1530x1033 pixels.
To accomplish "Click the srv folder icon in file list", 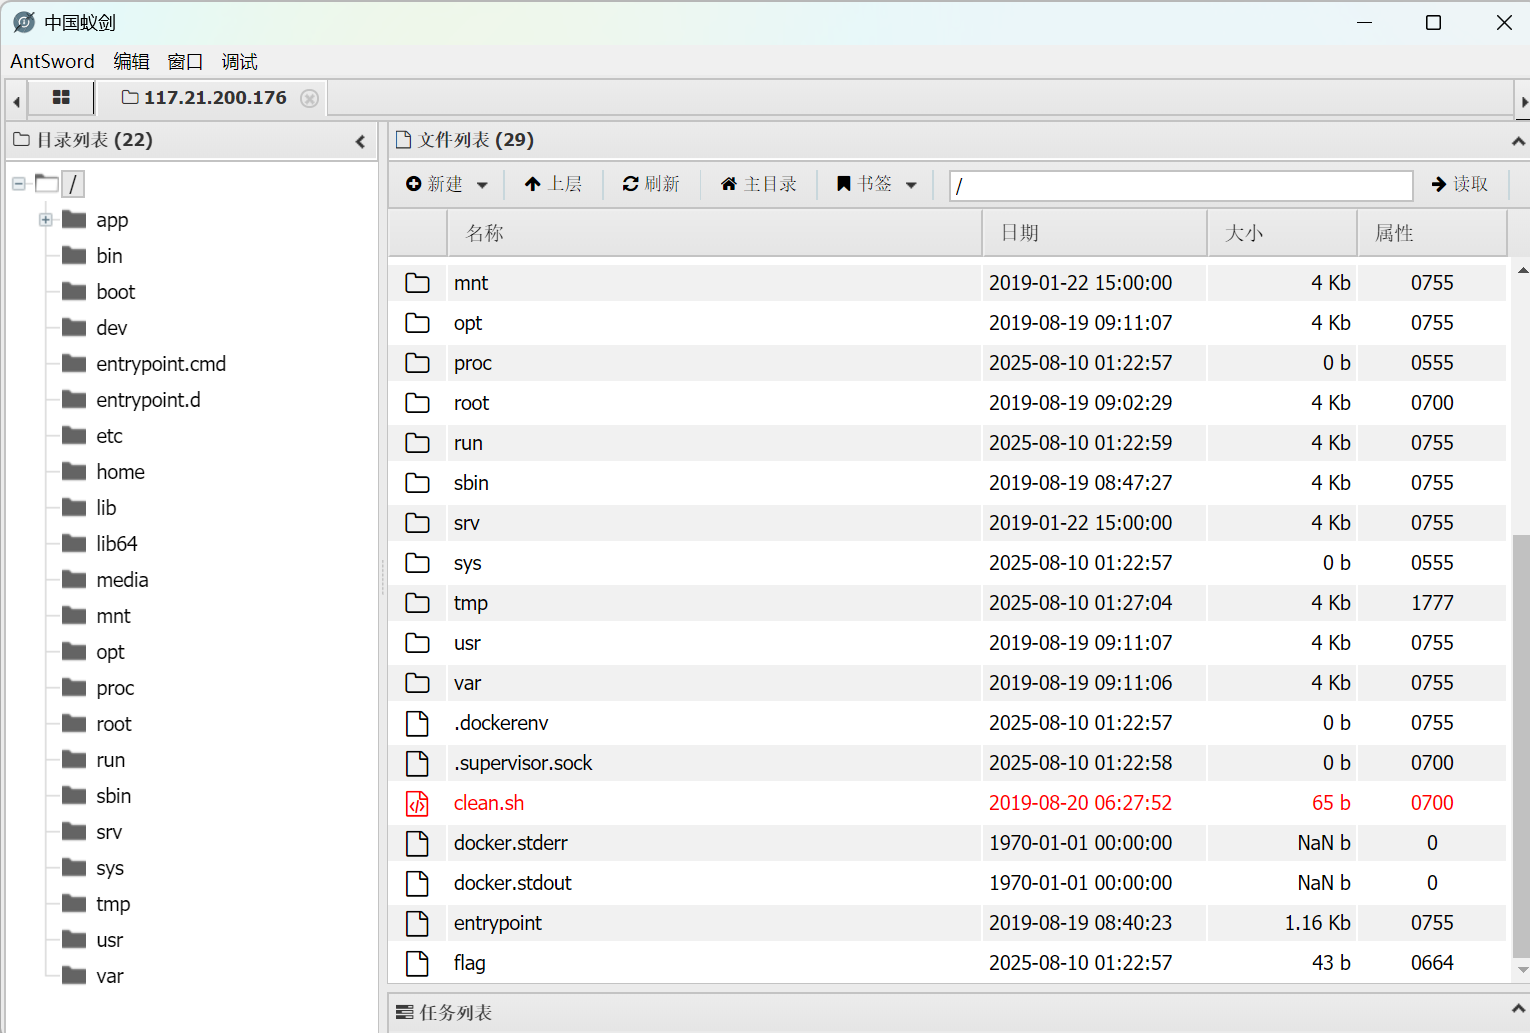I will point(417,523).
